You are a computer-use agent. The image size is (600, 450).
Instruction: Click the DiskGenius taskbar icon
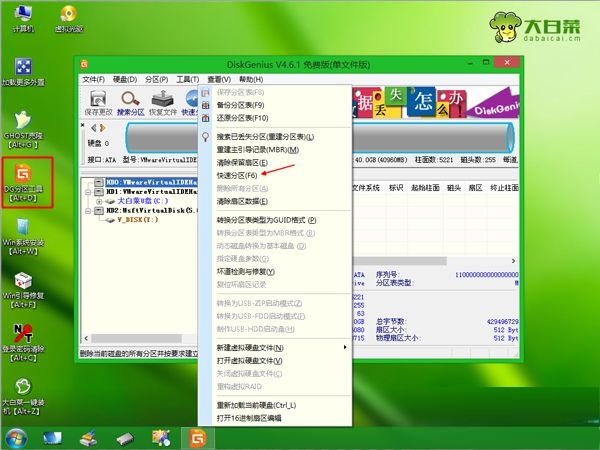point(196,437)
